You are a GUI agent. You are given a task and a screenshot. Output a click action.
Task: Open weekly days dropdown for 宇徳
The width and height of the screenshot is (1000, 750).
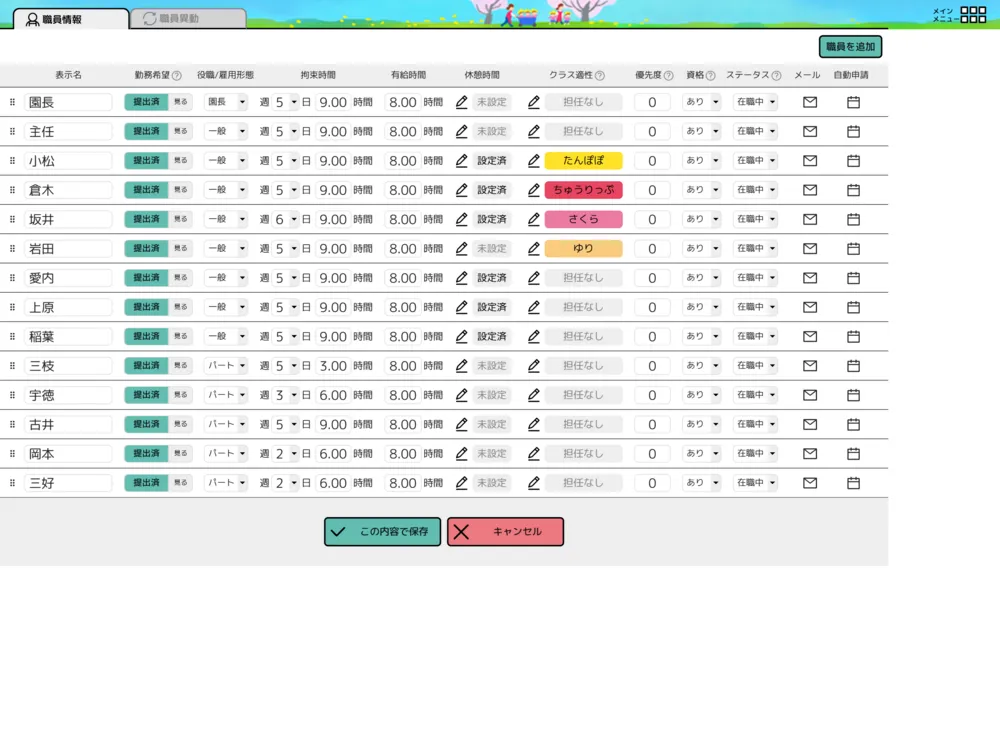point(285,395)
